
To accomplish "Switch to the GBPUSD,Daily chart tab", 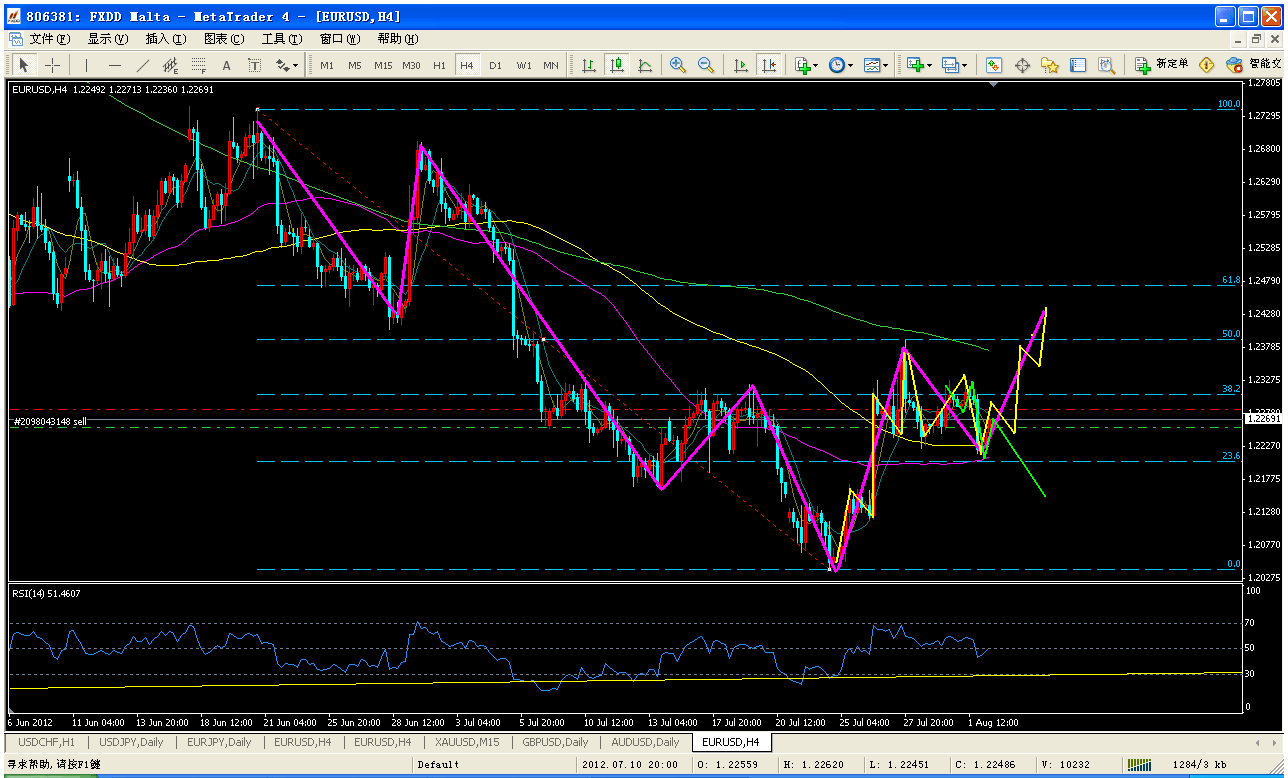I will tap(554, 742).
